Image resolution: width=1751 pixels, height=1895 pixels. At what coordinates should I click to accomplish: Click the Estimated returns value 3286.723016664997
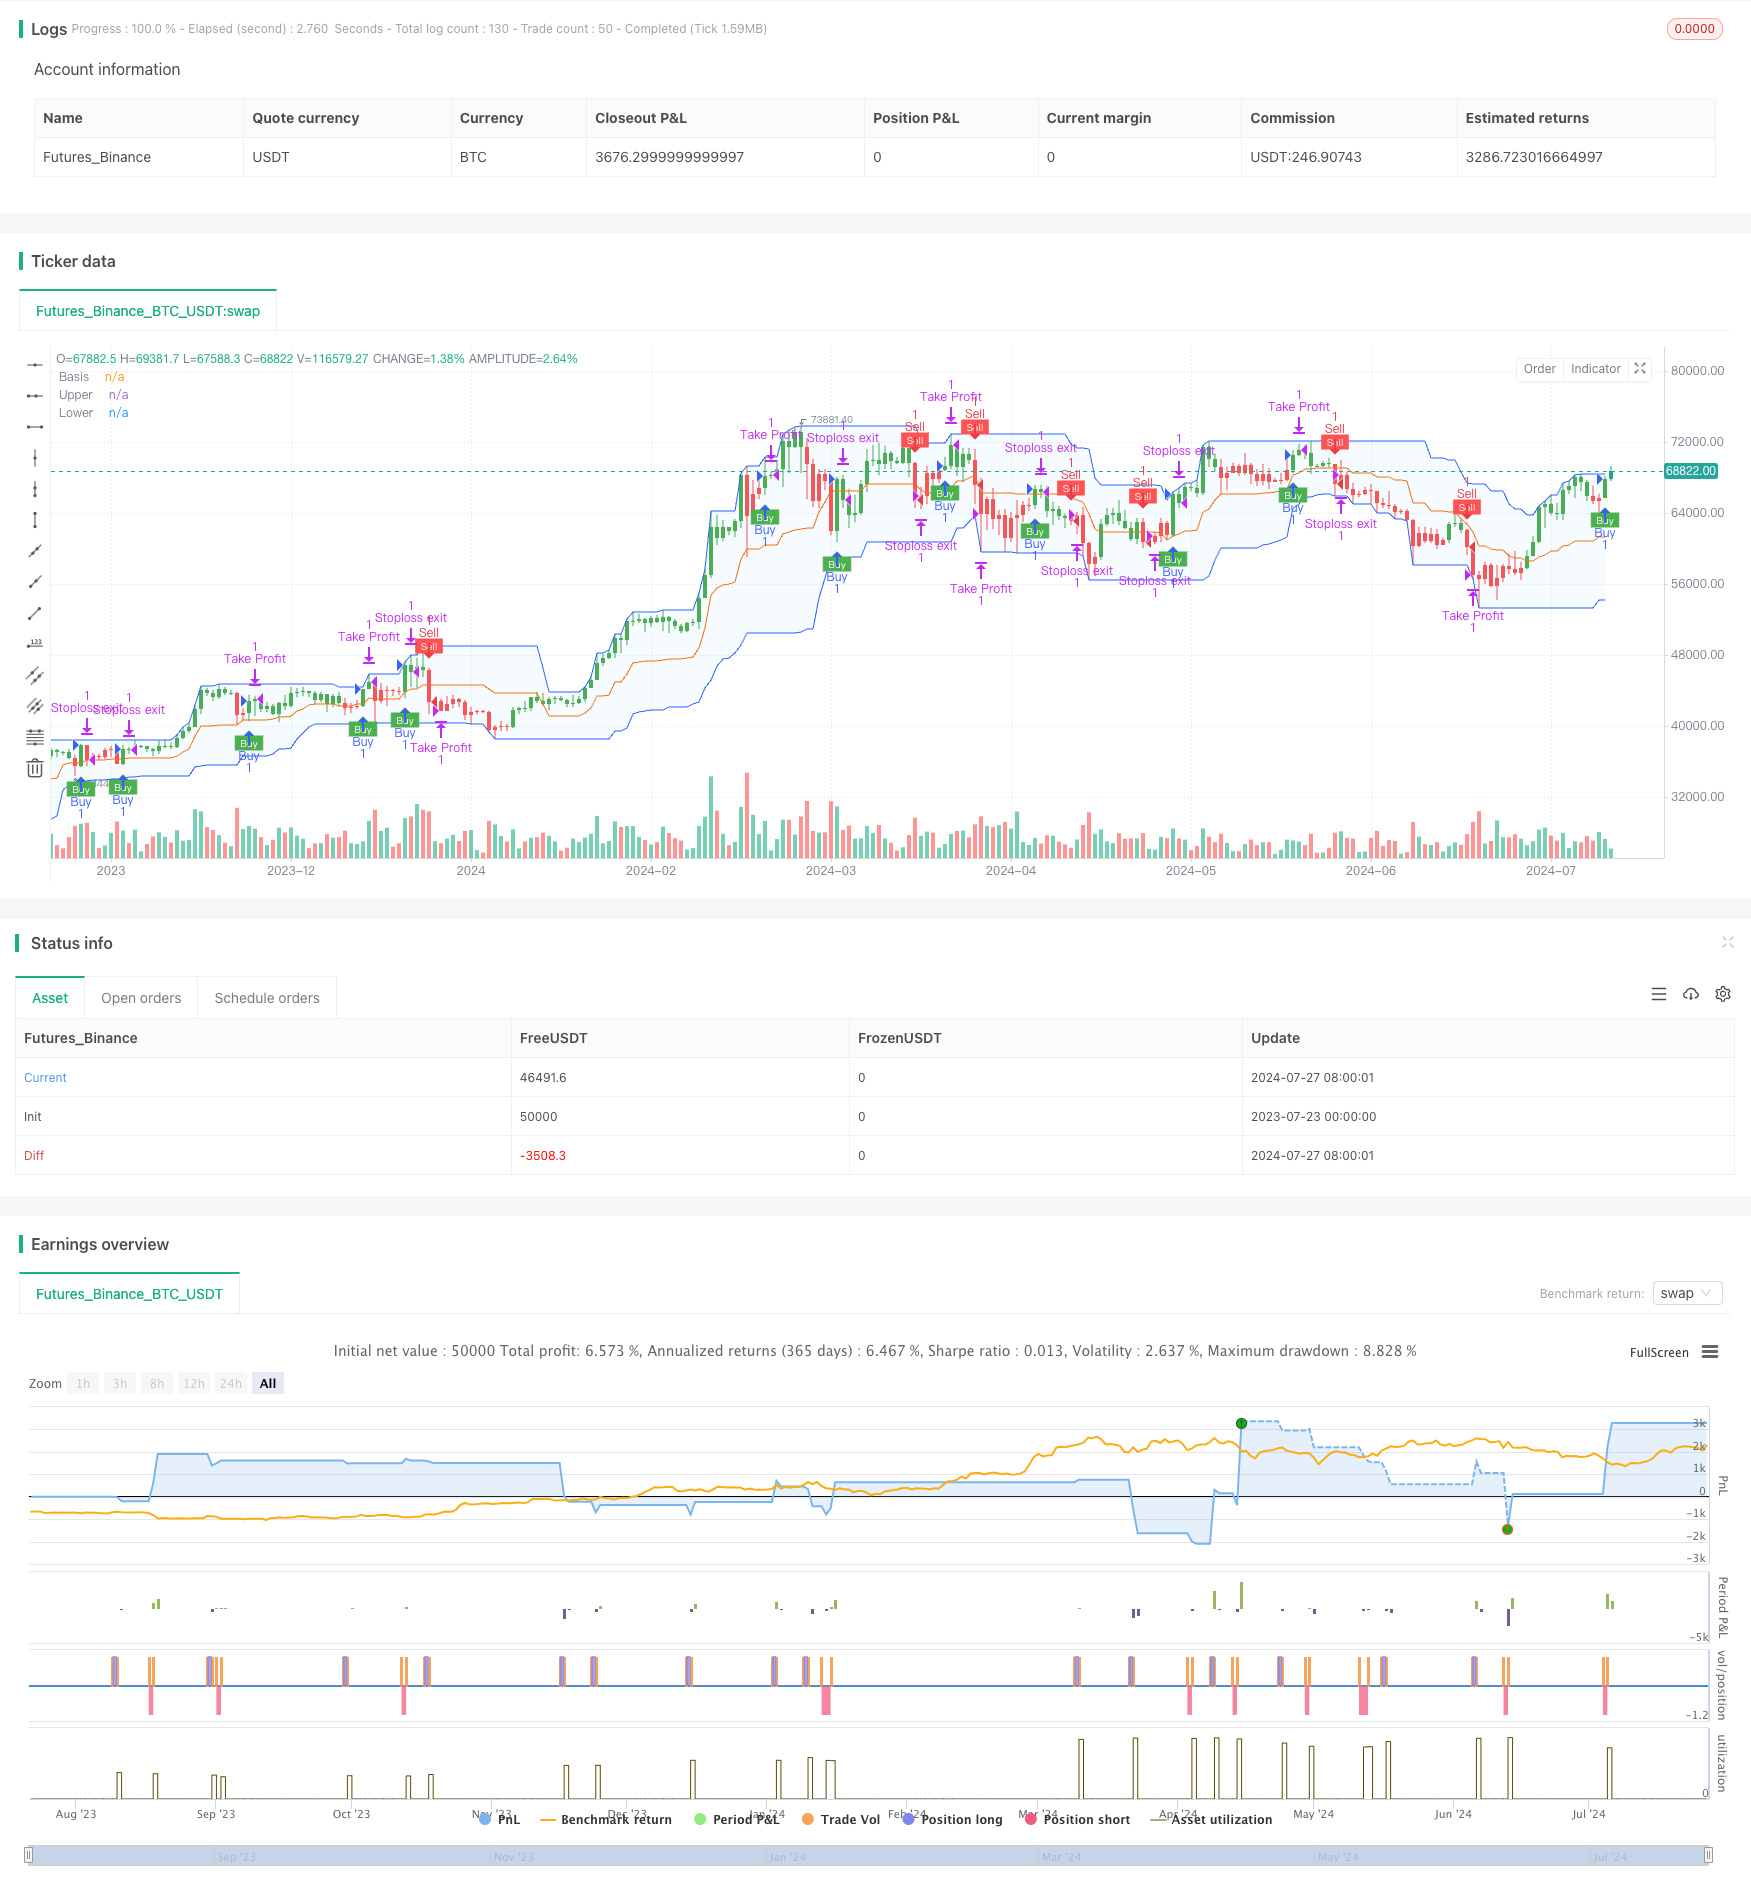[1534, 157]
